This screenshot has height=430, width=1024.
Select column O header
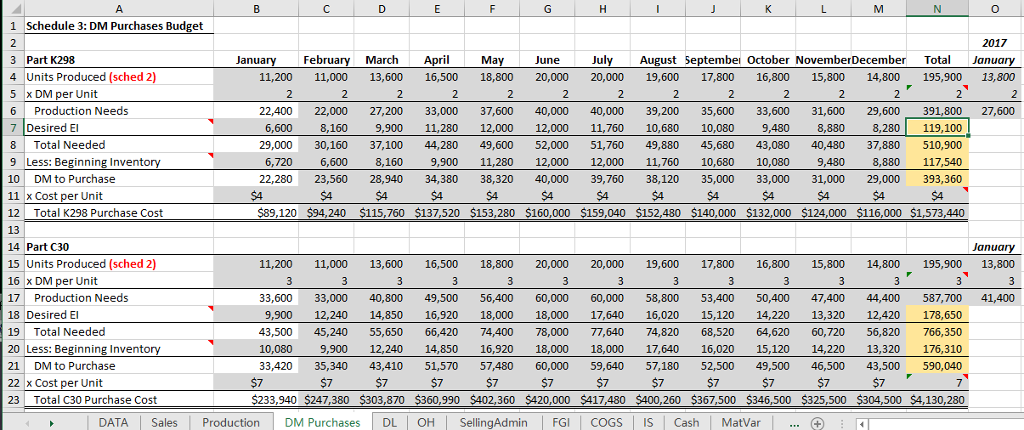[x=995, y=8]
